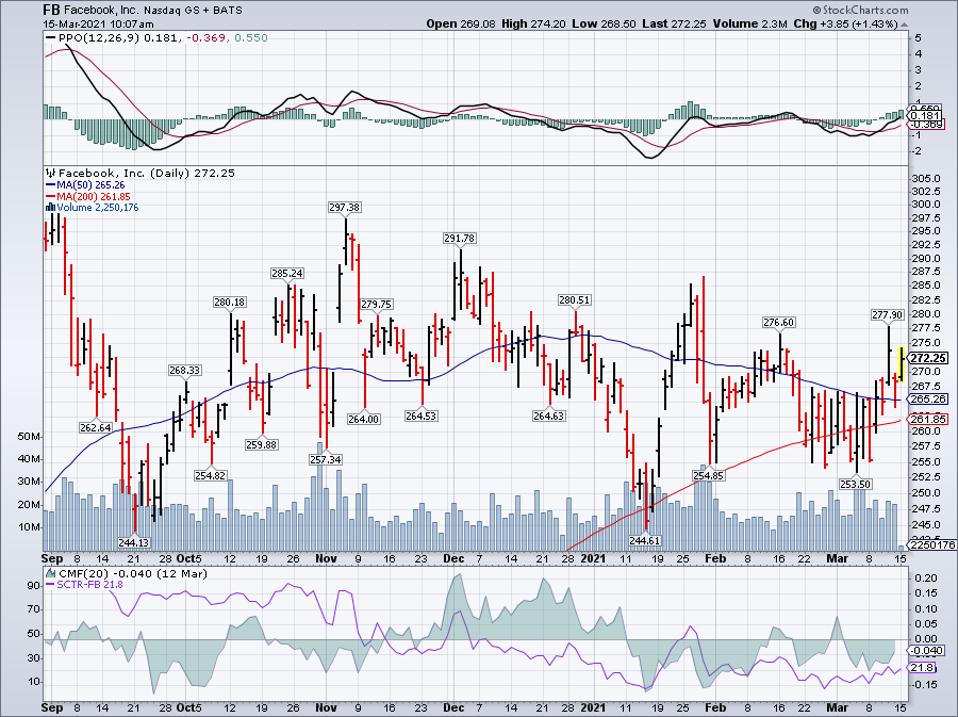The height and width of the screenshot is (717, 958).
Task: Click the 254.85 low price label
Action: pyautogui.click(x=709, y=475)
